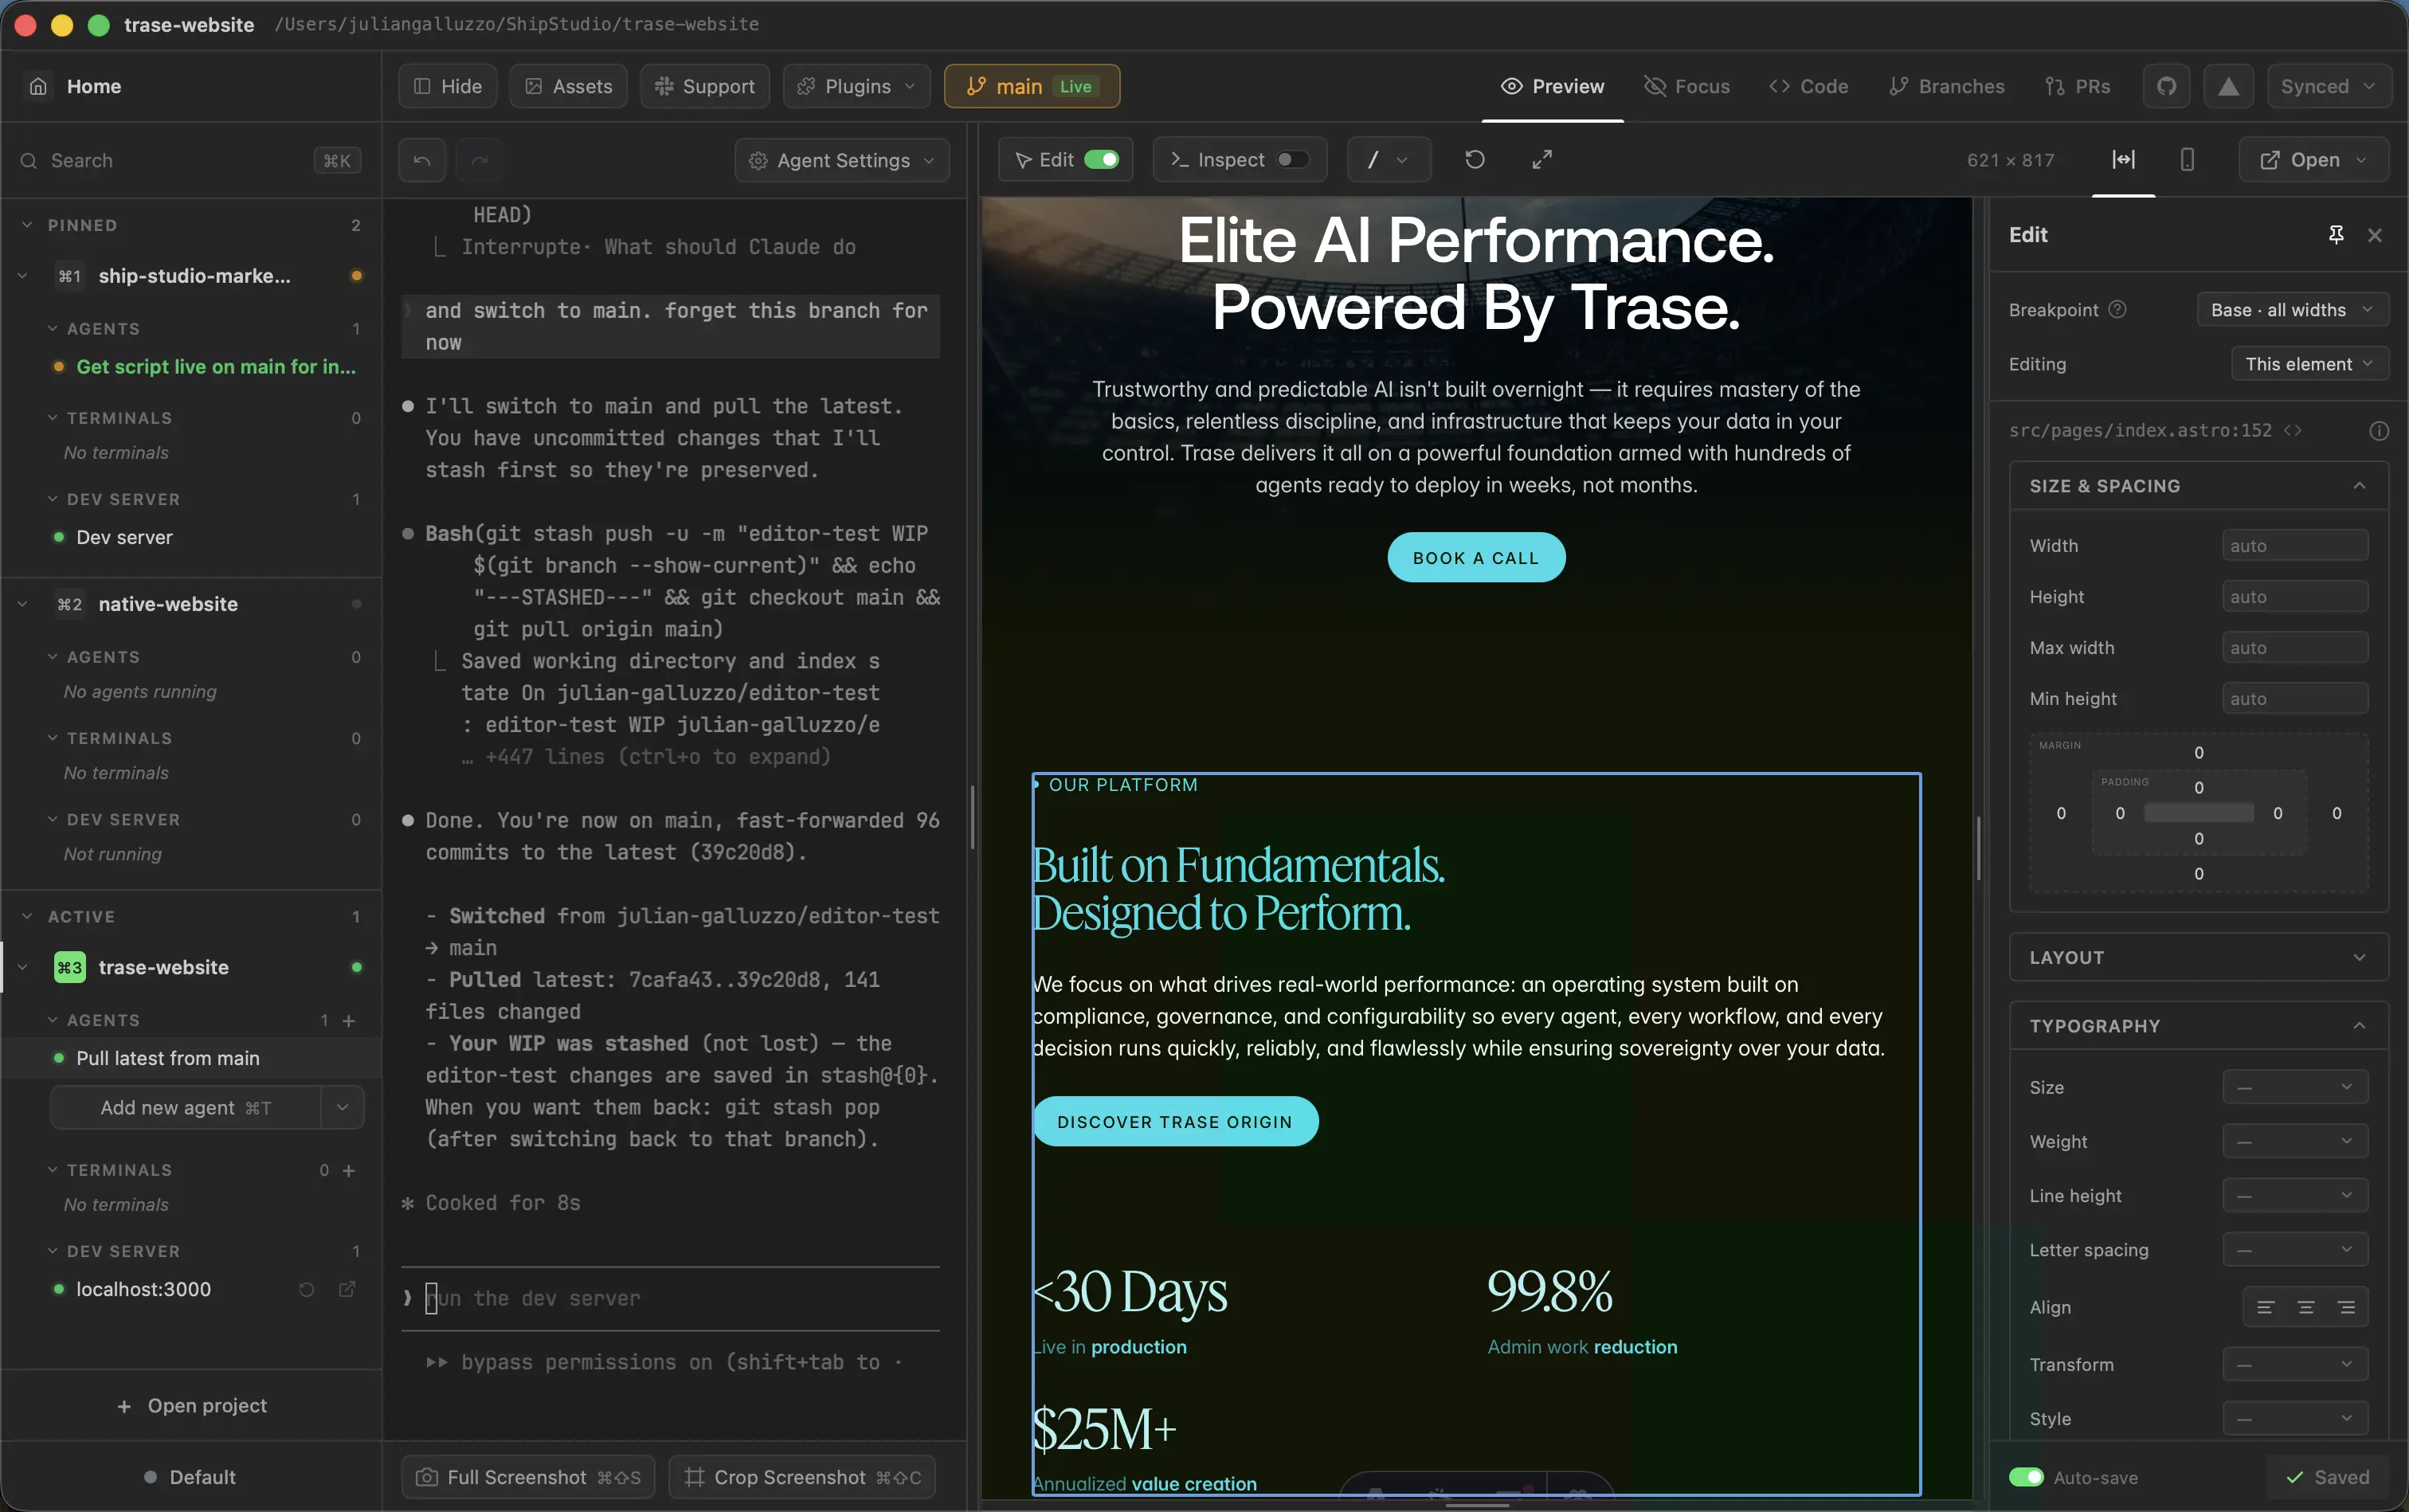Click the undo arrow icon
The height and width of the screenshot is (1512, 2409).
422,160
